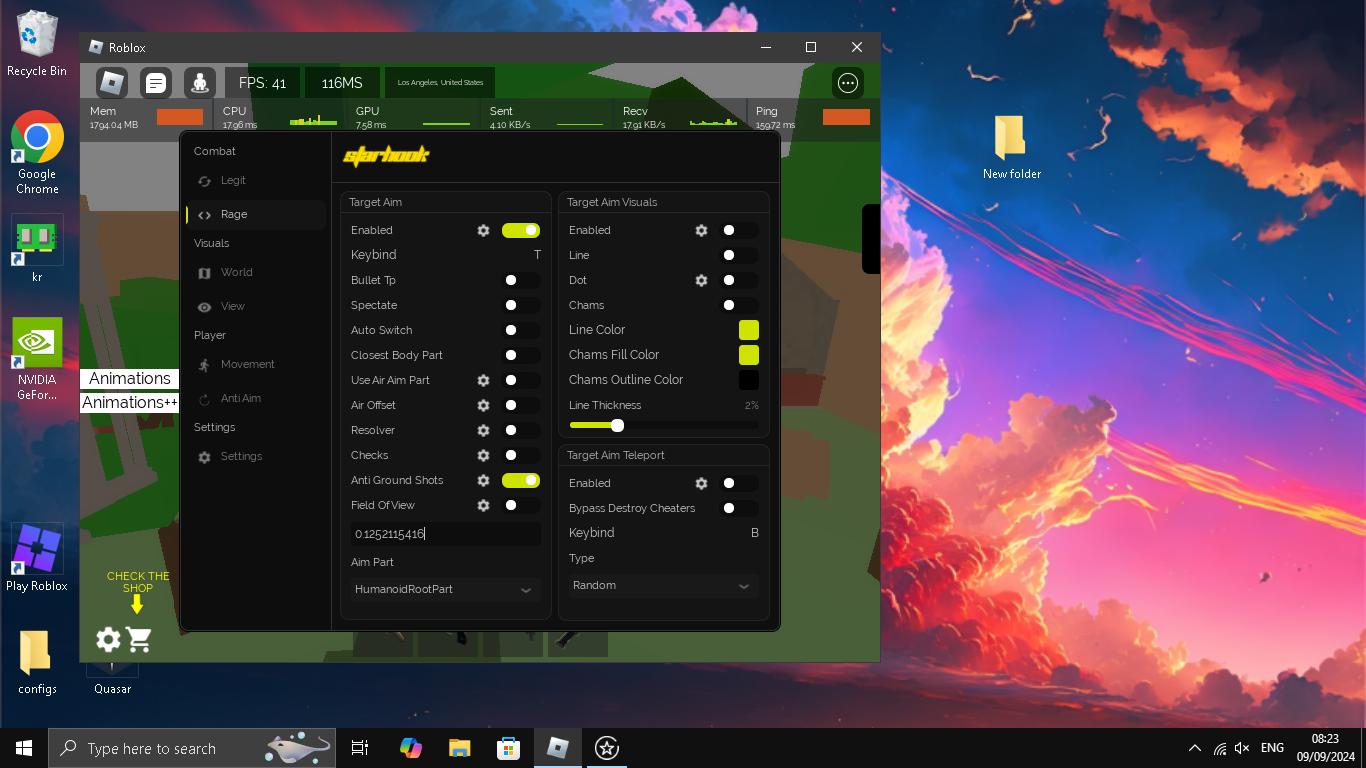Image resolution: width=1366 pixels, height=768 pixels.
Task: Open gear settings for Checks
Action: (483, 455)
